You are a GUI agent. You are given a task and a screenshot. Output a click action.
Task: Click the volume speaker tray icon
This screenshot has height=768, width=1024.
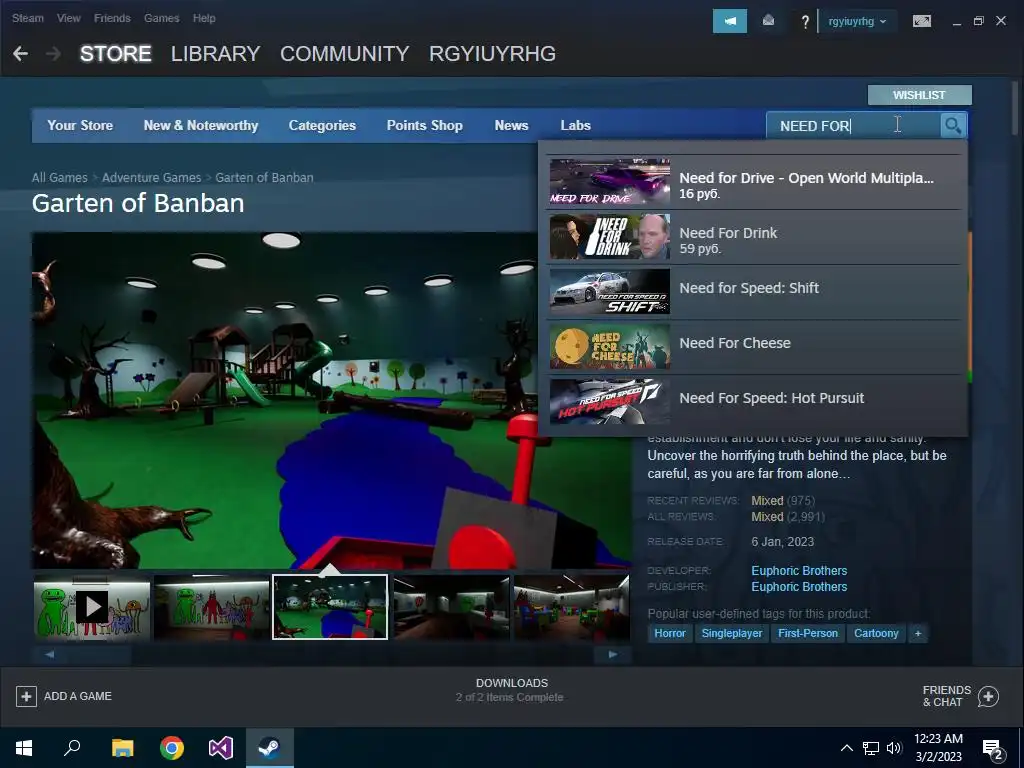click(x=894, y=748)
